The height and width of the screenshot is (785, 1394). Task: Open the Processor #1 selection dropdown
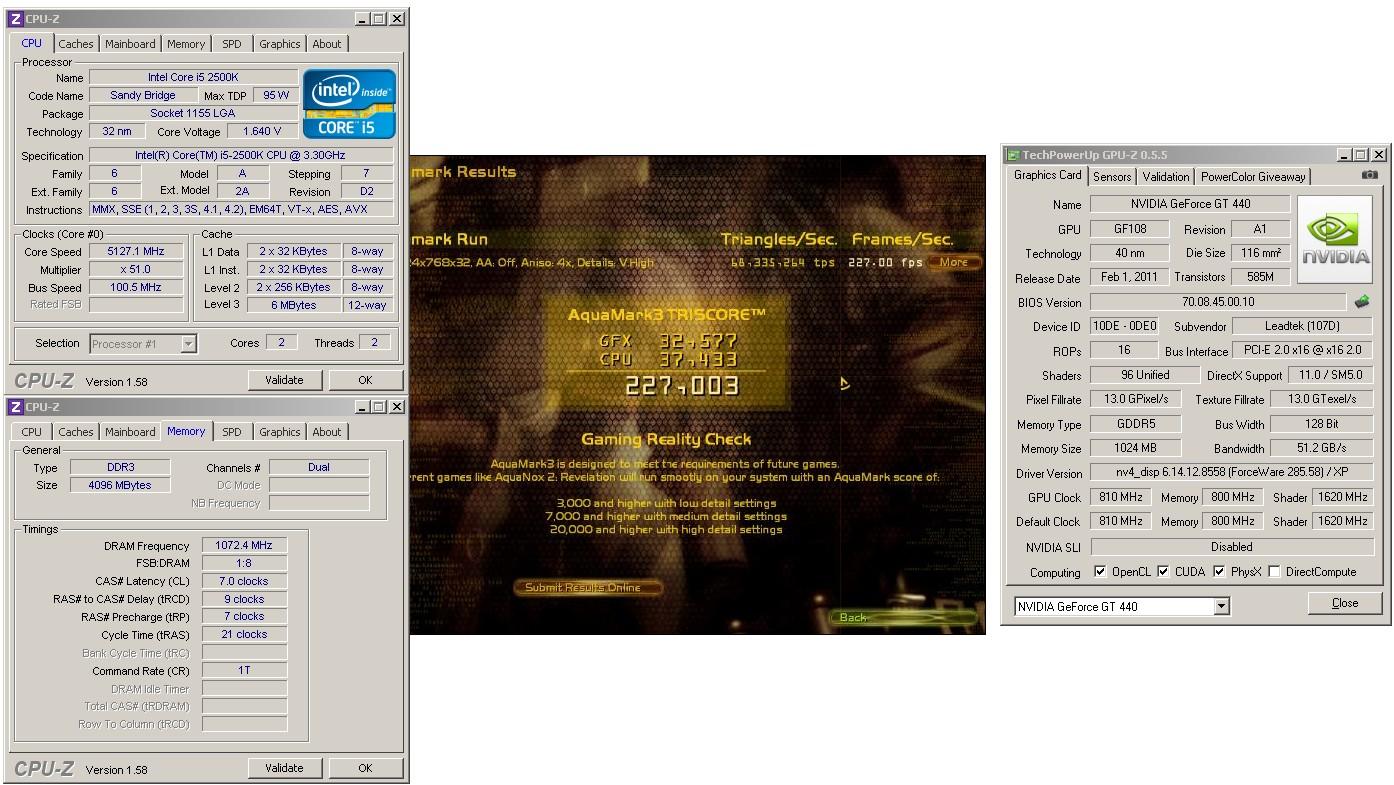click(189, 344)
